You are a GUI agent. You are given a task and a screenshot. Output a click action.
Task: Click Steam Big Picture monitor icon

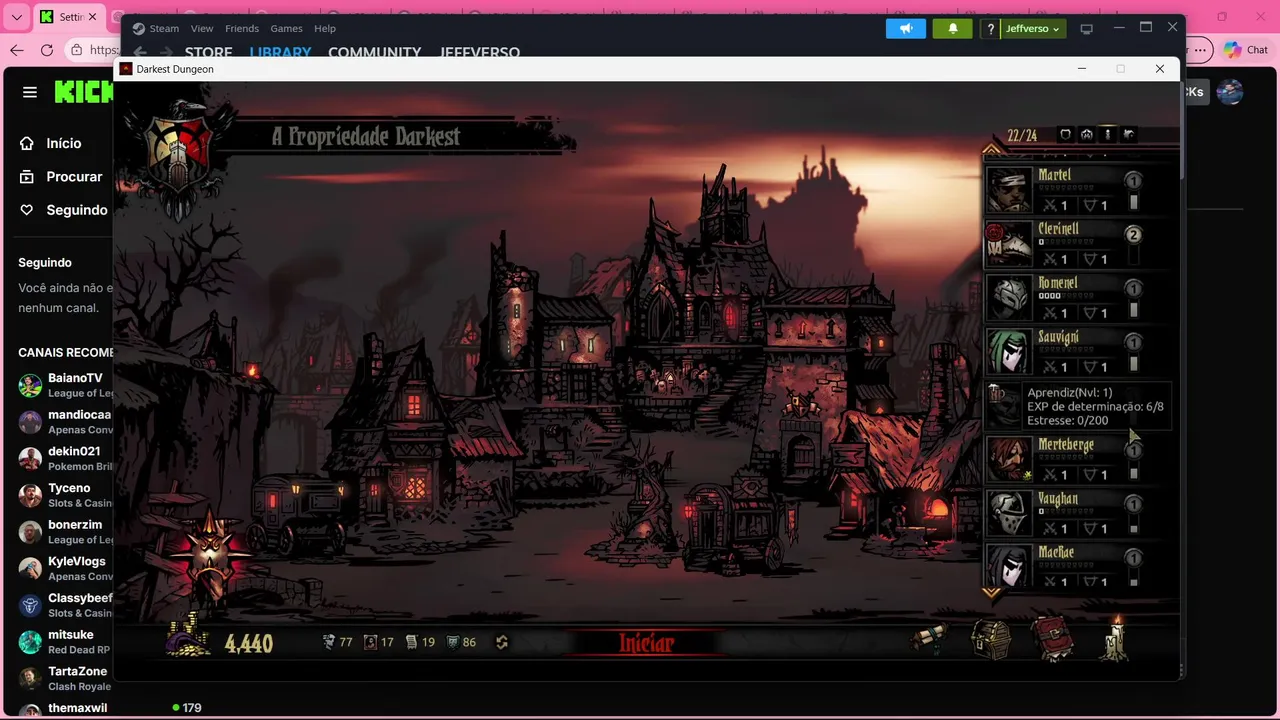point(1087,28)
